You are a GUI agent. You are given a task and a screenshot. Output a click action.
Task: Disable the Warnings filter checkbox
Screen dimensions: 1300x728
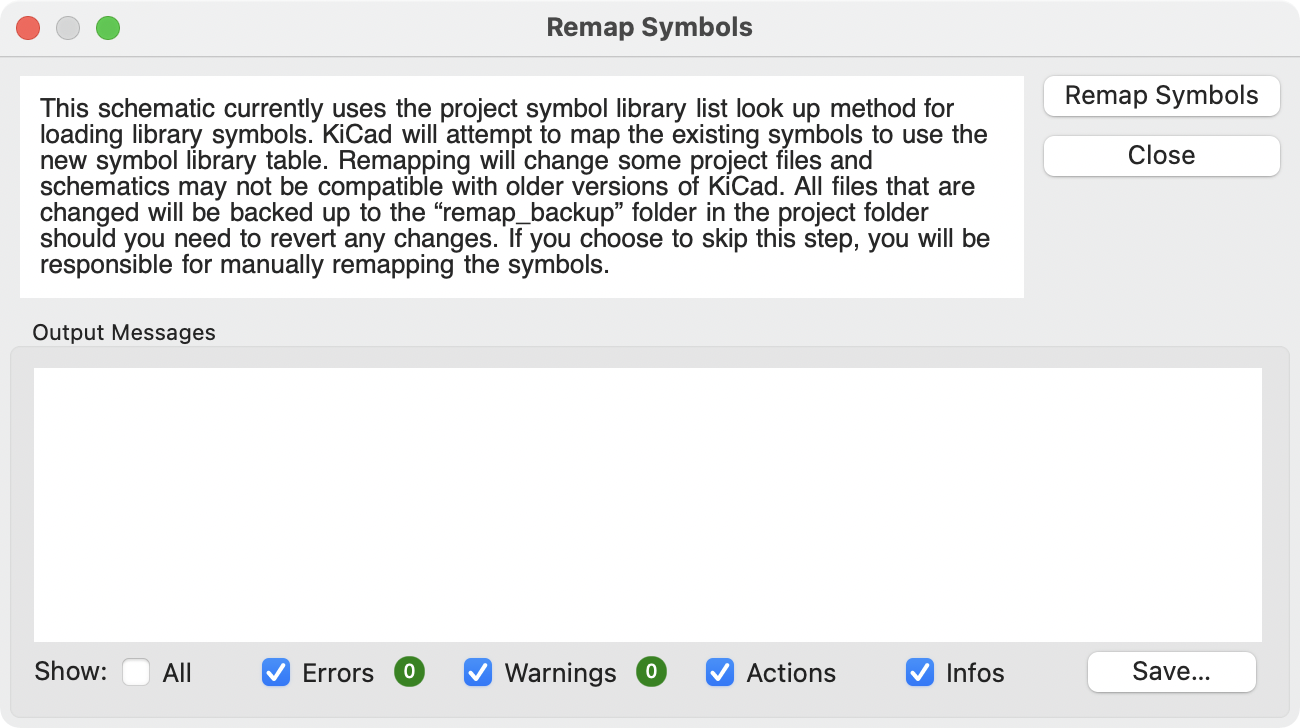[478, 673]
